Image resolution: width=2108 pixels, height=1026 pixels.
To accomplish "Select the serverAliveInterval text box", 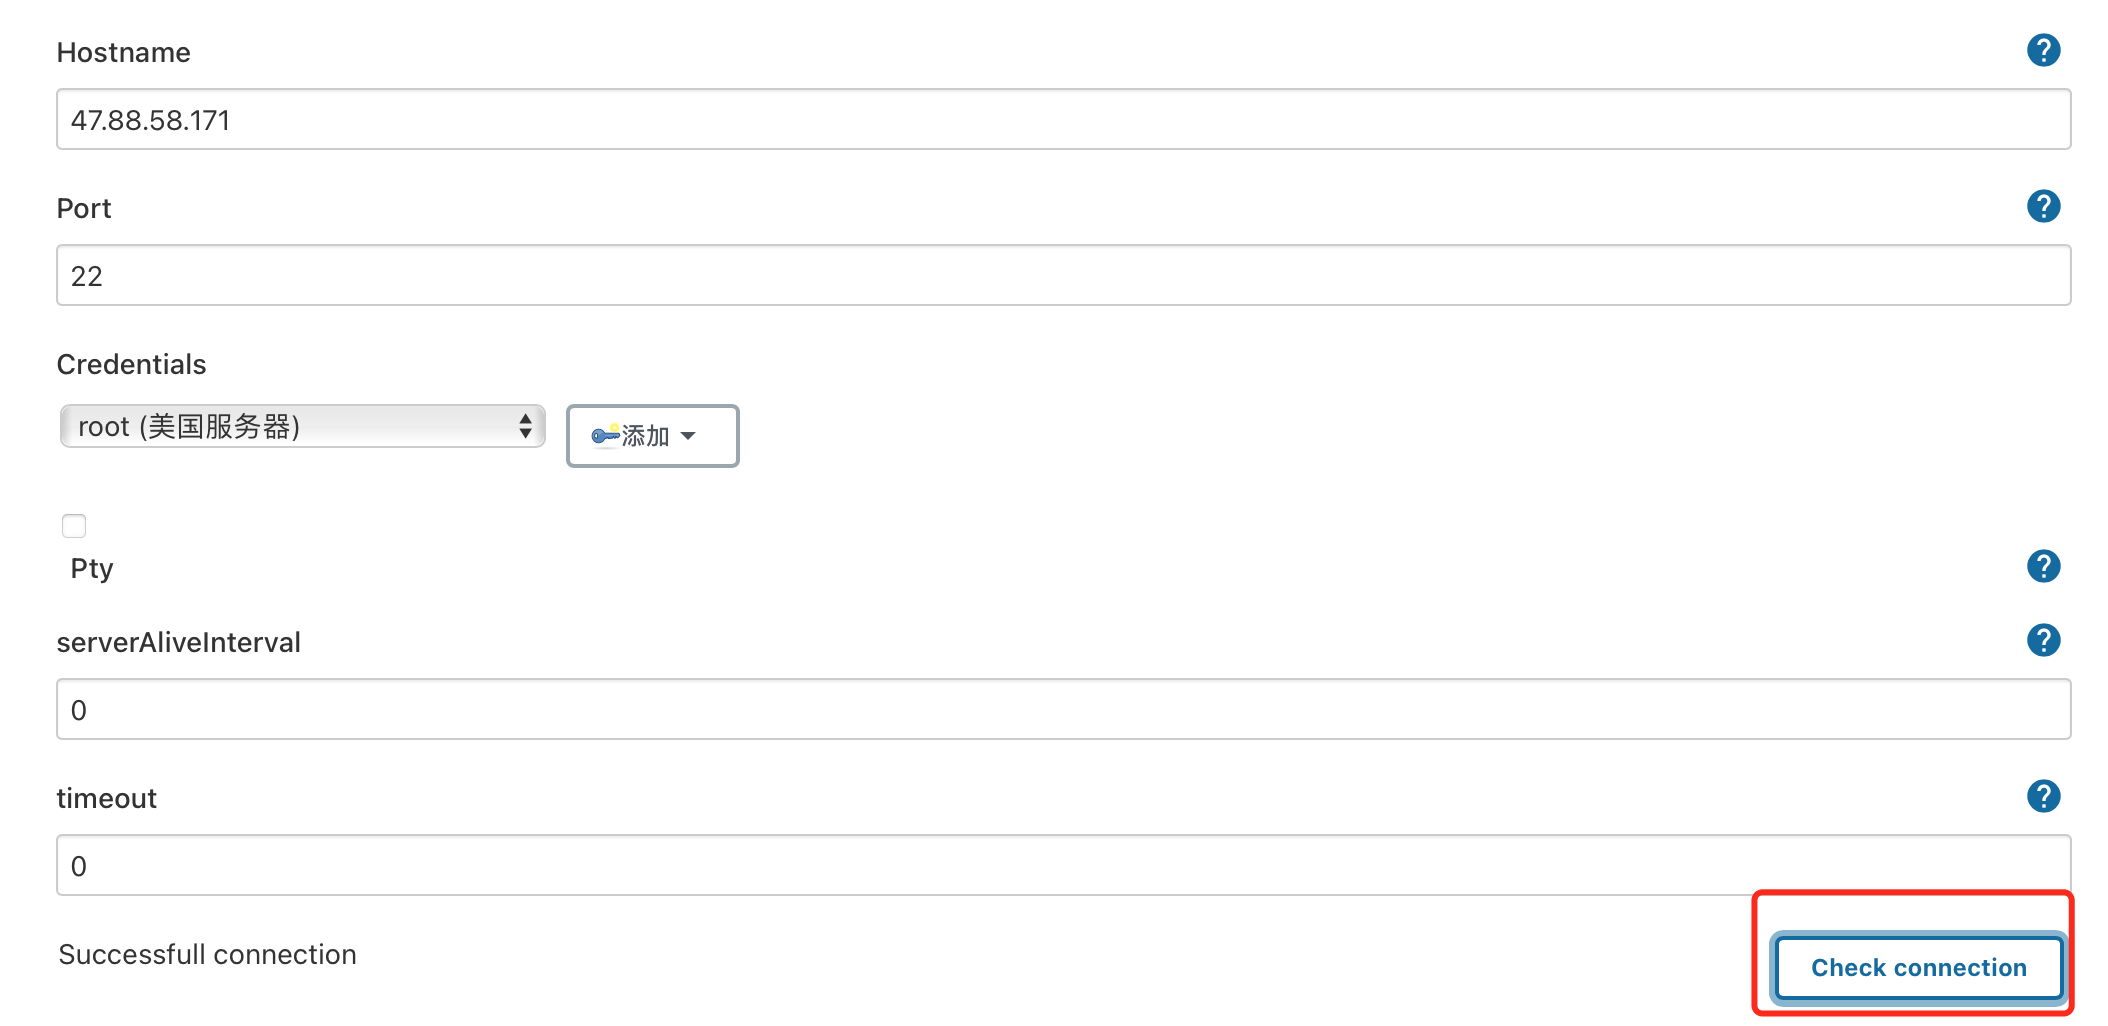I will click(x=1063, y=710).
